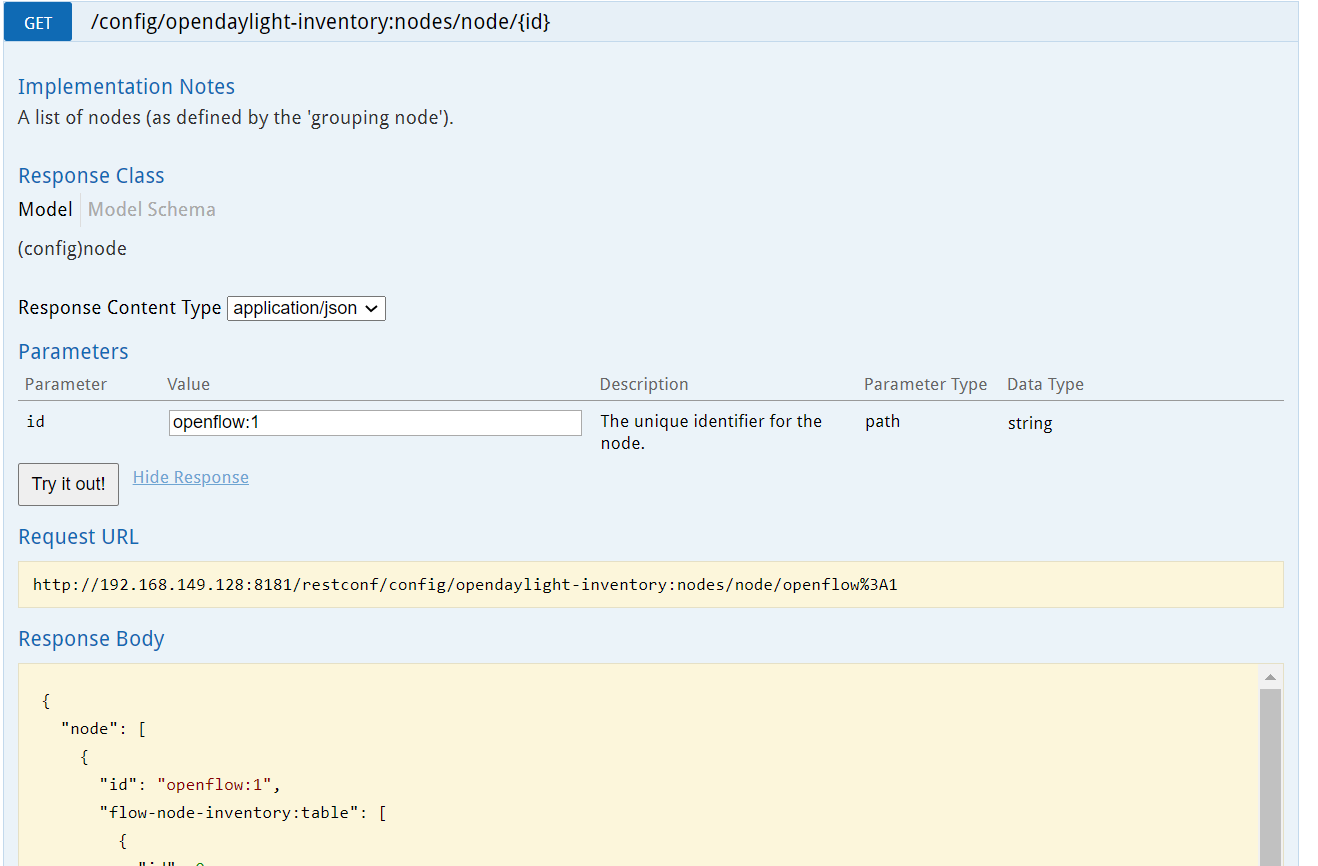Viewport: 1318px width, 866px height.
Task: Switch to the Model tab
Action: point(45,209)
